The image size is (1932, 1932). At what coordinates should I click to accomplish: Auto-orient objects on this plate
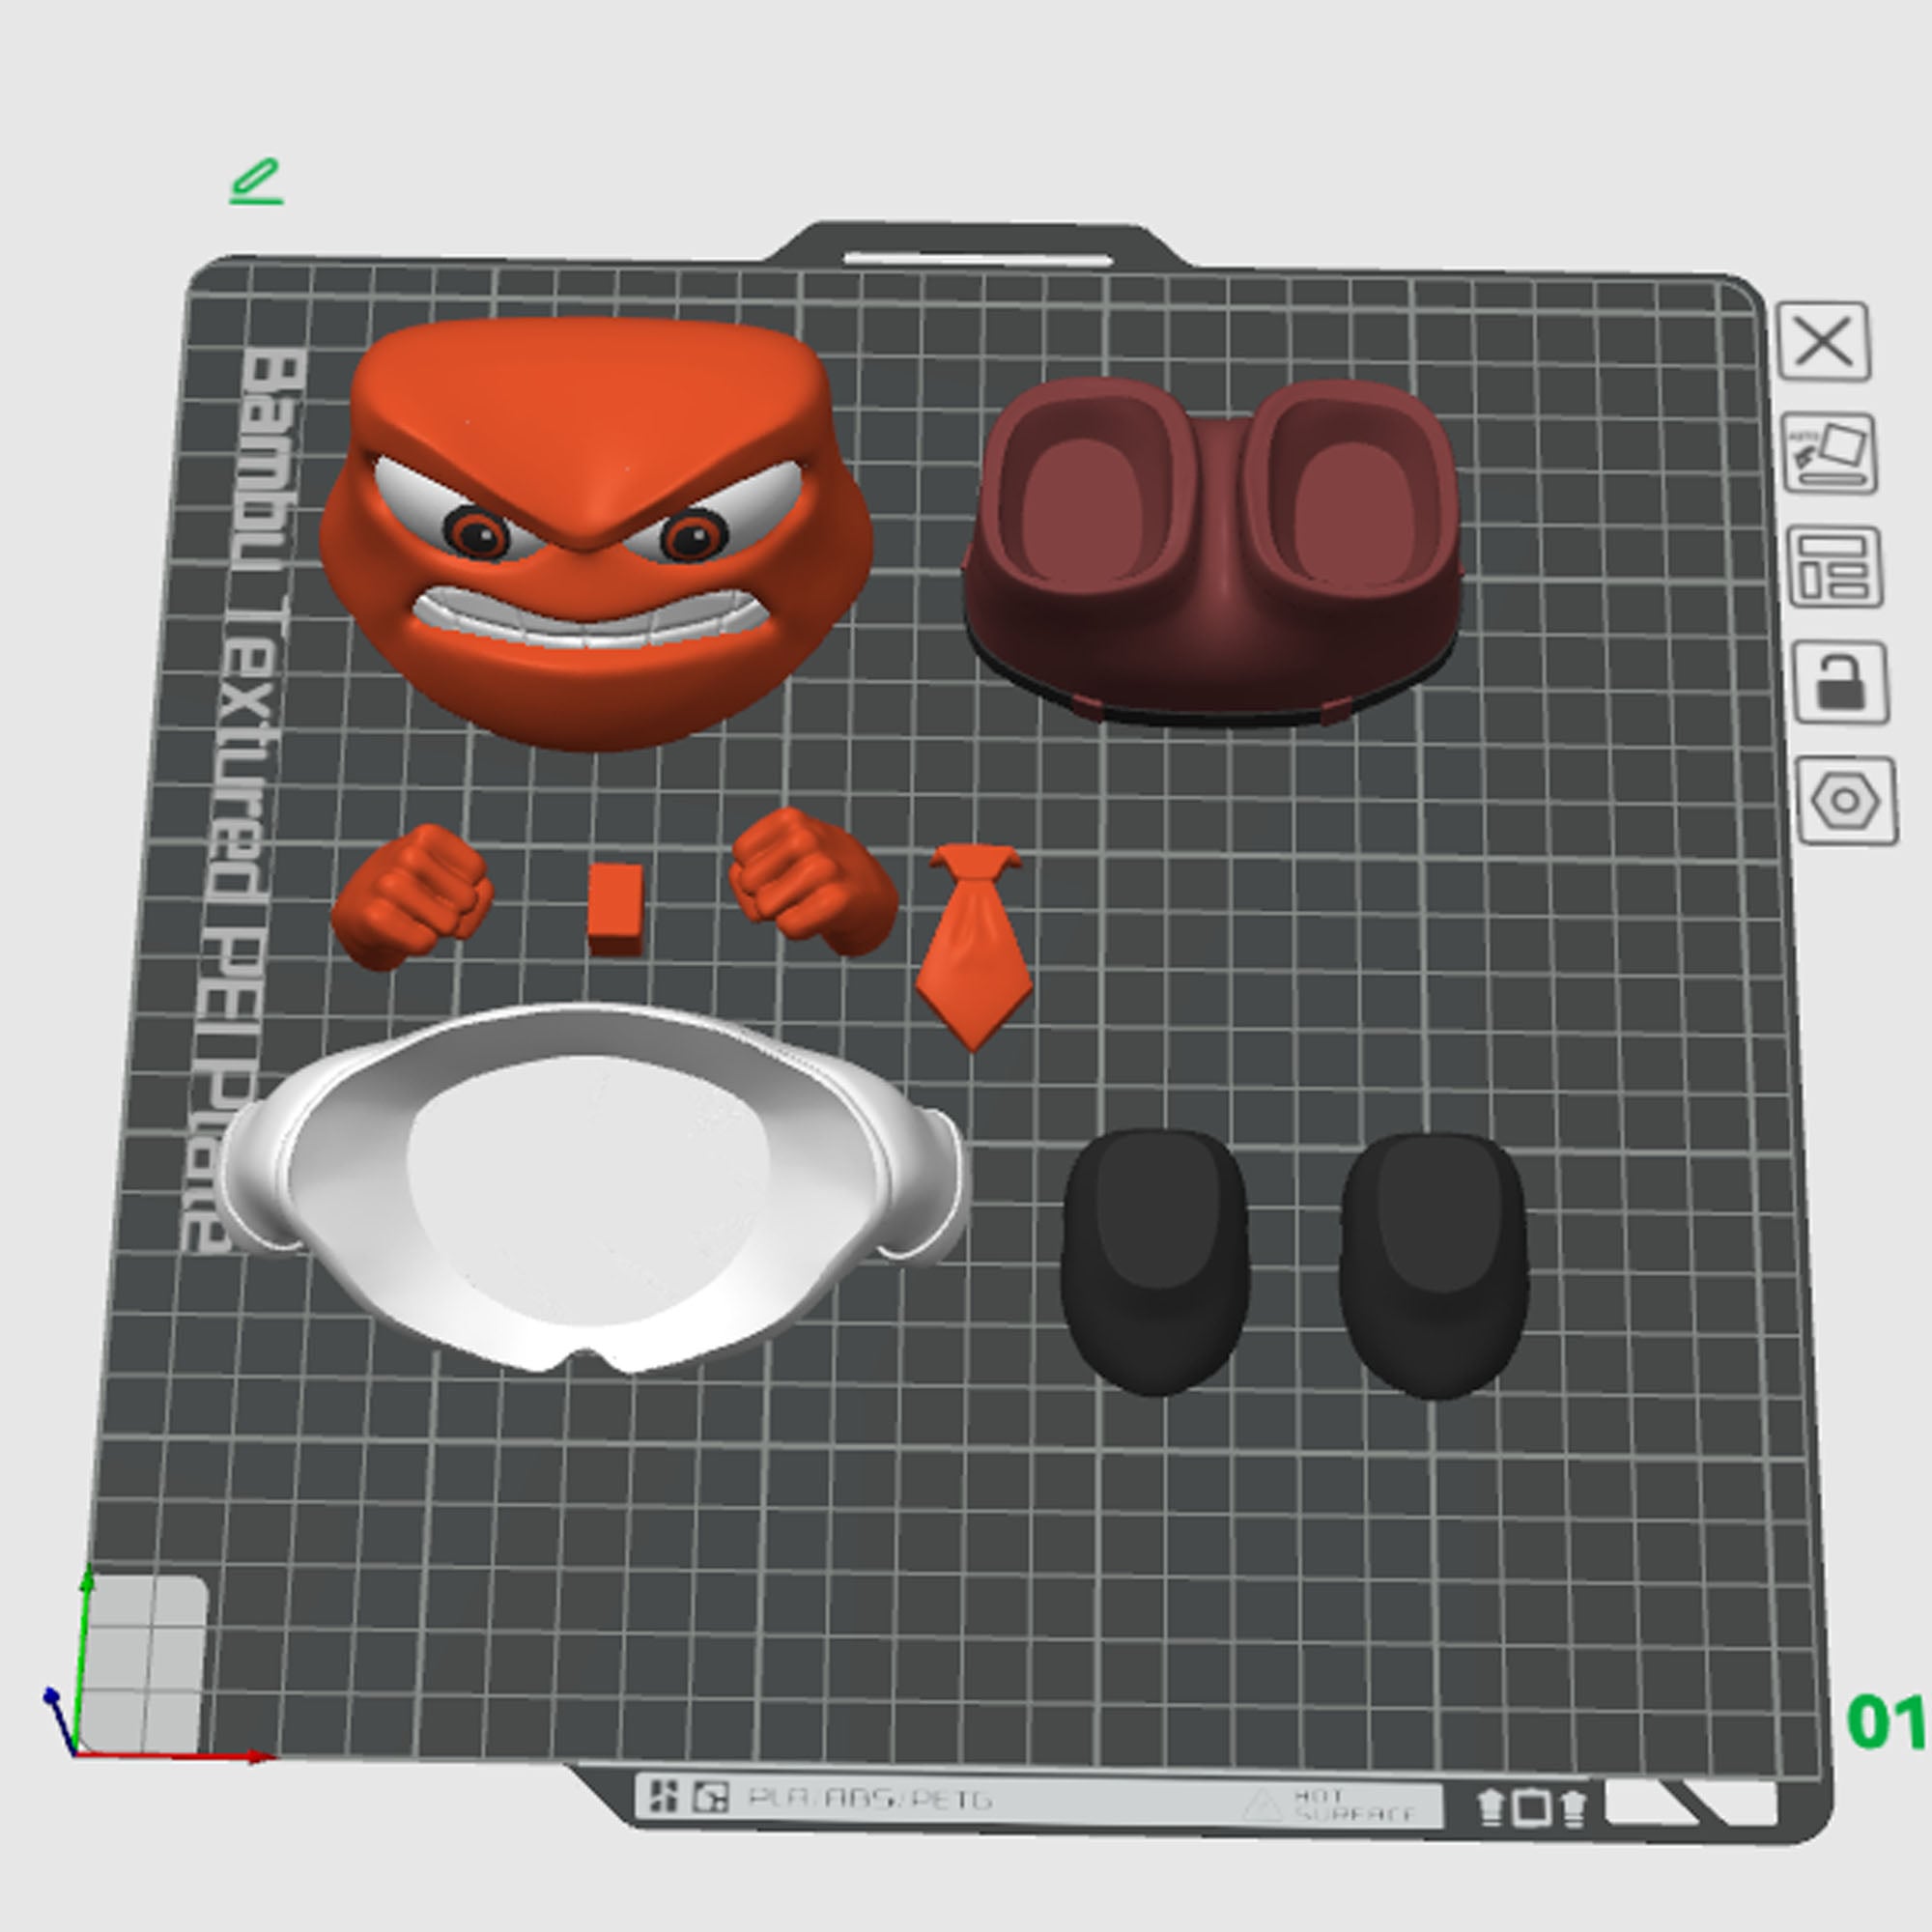click(x=1830, y=453)
